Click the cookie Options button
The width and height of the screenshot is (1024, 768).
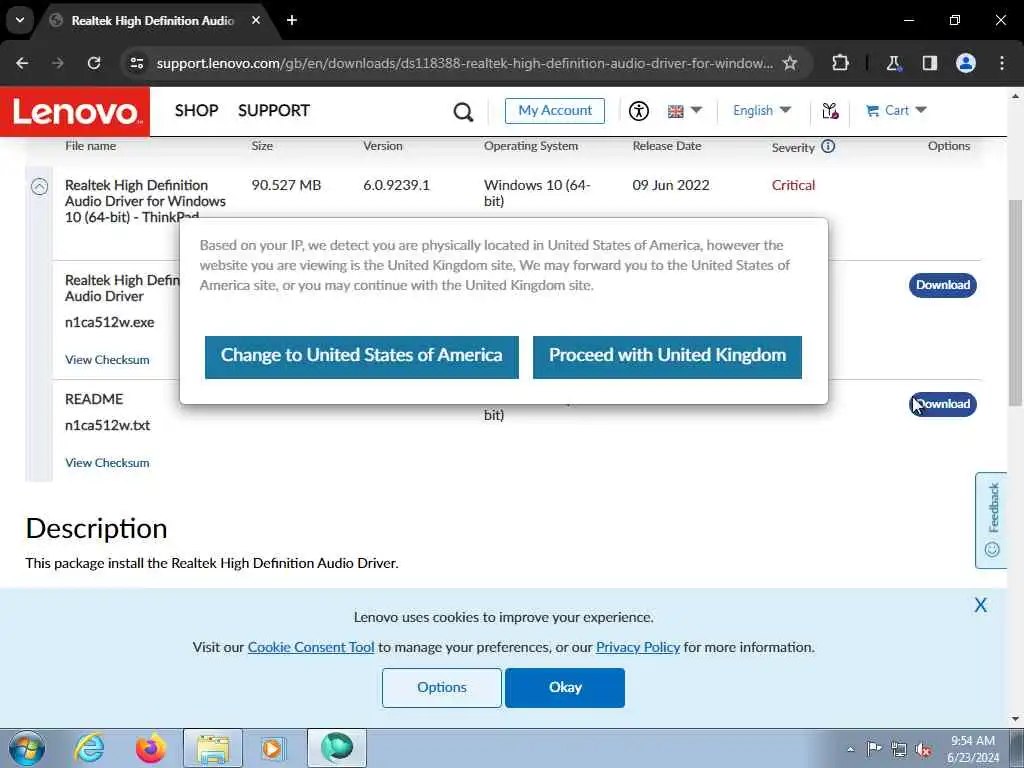coord(442,688)
